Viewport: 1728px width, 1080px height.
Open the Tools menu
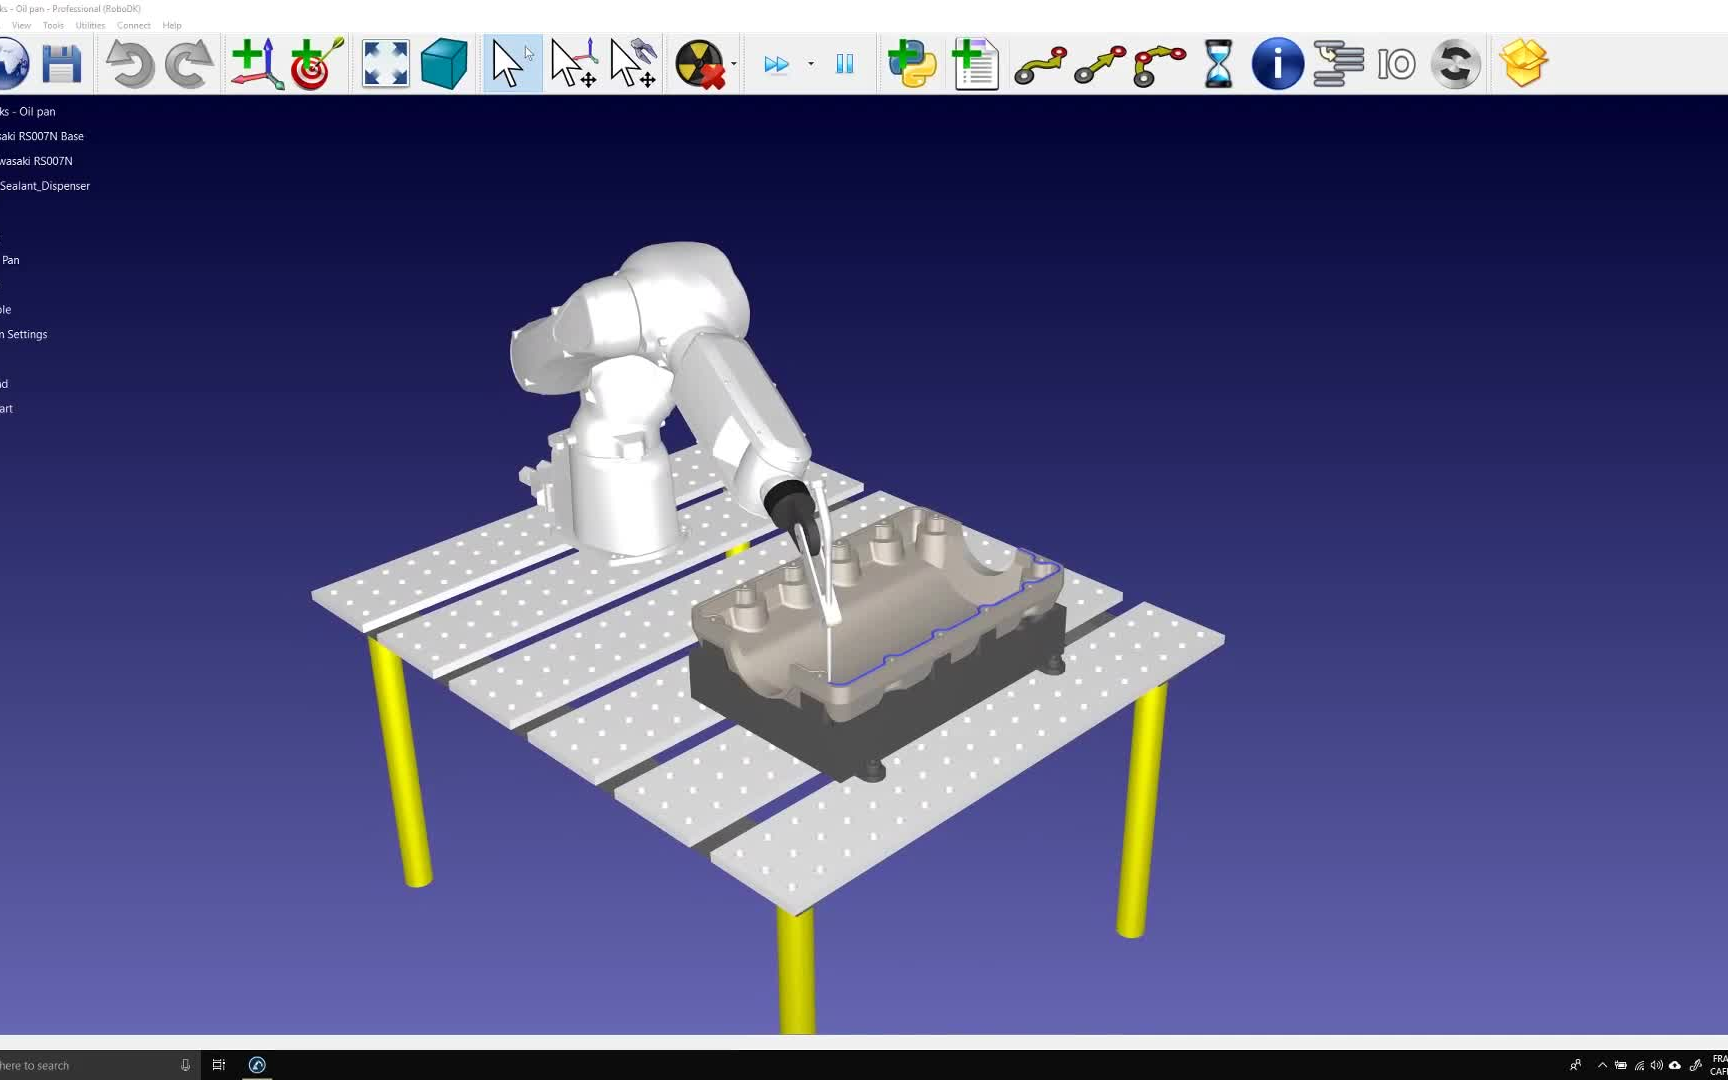point(53,25)
